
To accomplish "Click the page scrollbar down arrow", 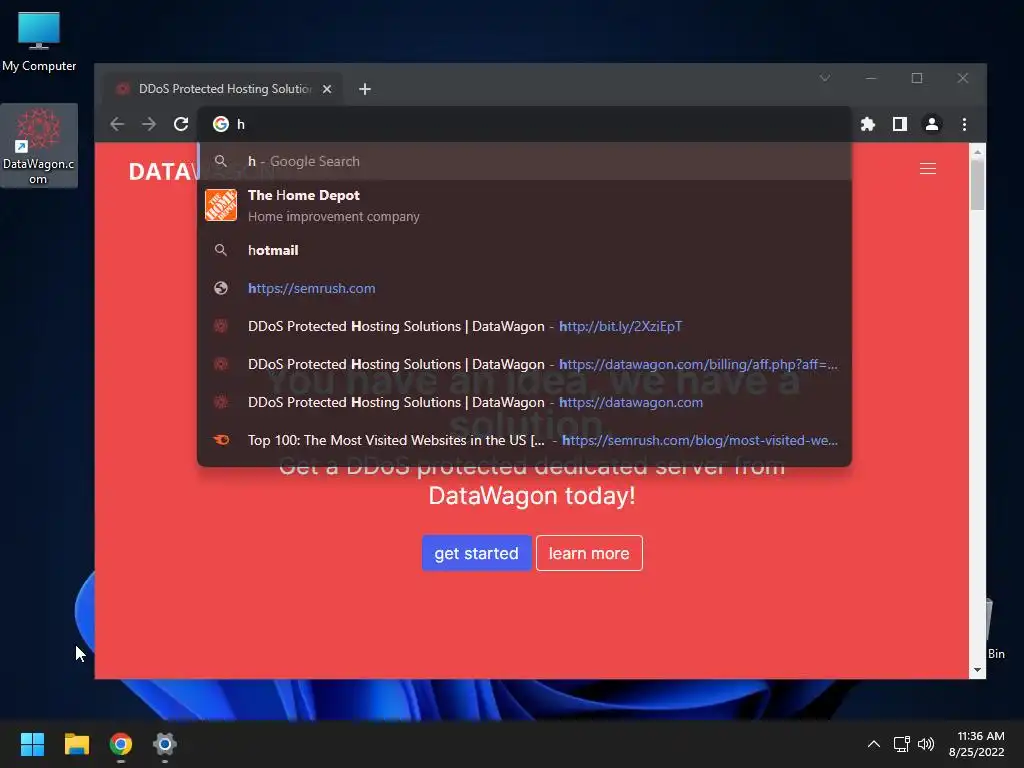I will pos(977,670).
